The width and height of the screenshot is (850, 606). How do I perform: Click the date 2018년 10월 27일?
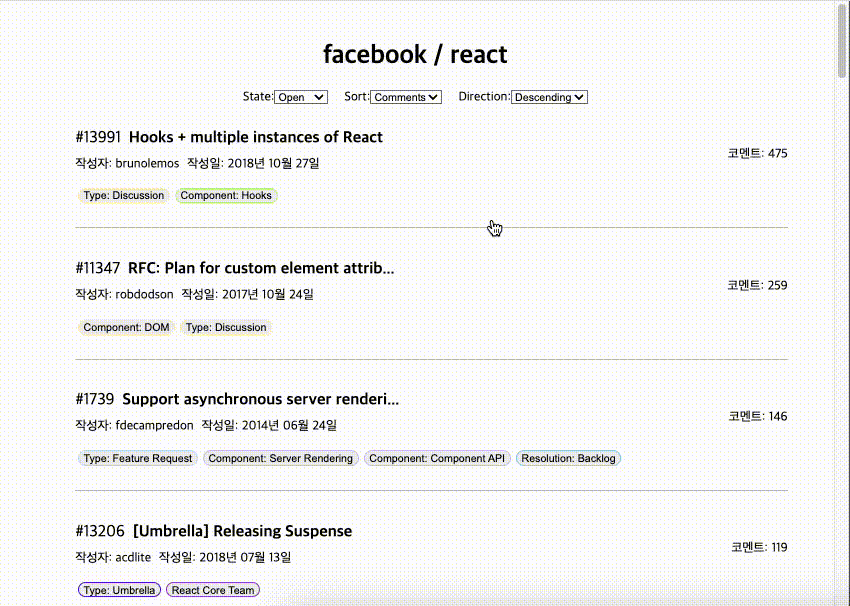point(273,163)
